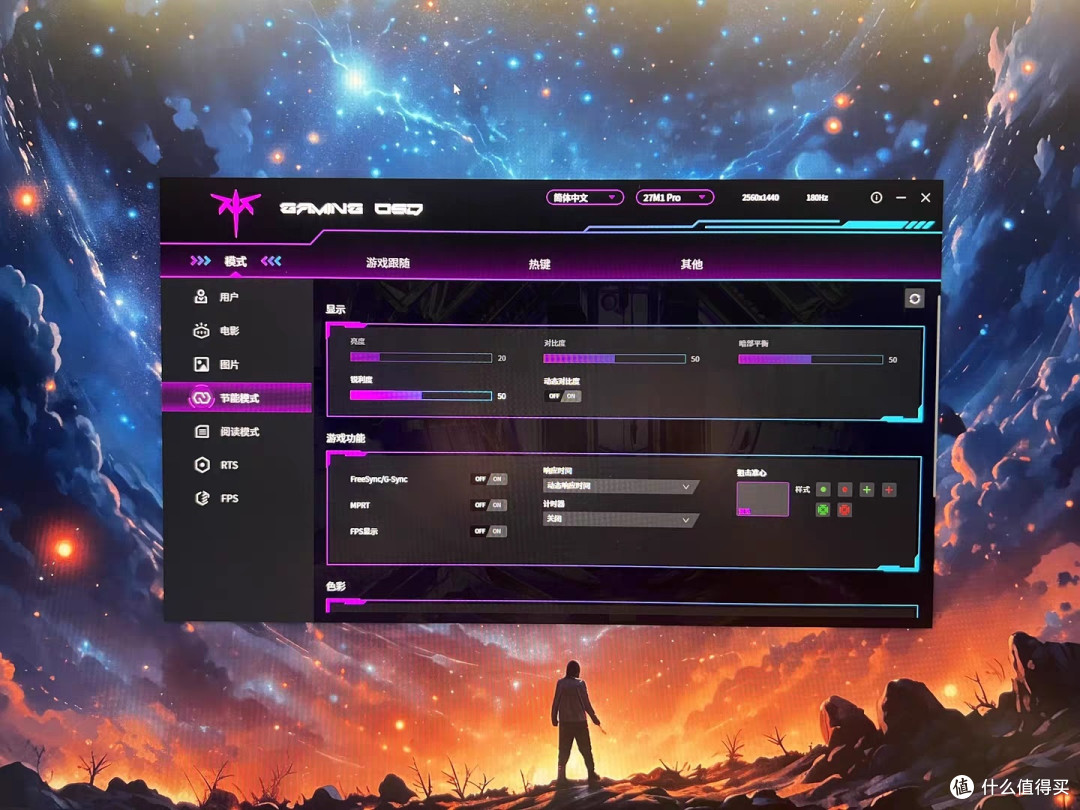Minimize the Gaming OSD window

(x=901, y=198)
